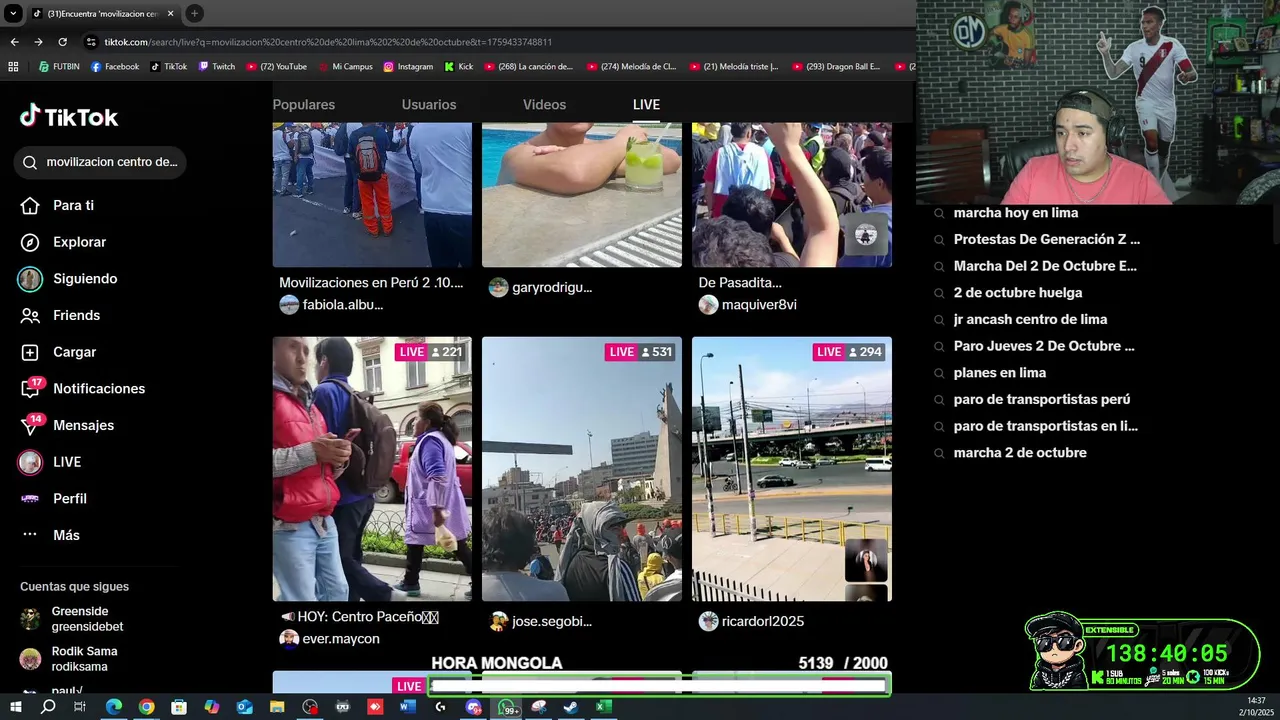Close the TikTok browser tab
1280x720 pixels.
pyautogui.click(x=171, y=13)
